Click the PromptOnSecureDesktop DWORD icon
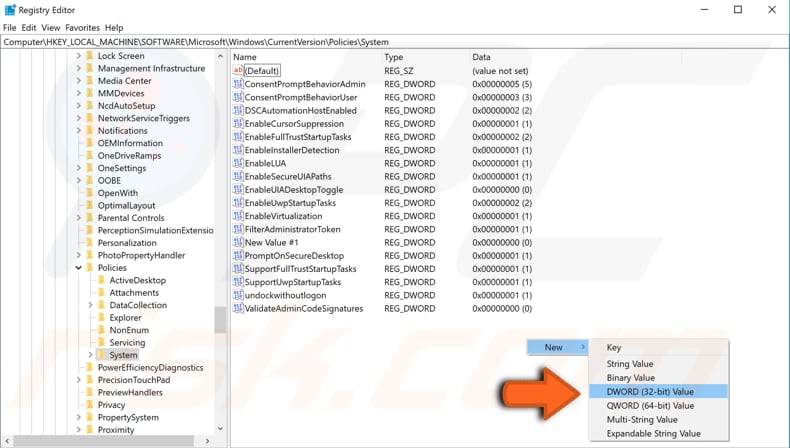 click(238, 255)
